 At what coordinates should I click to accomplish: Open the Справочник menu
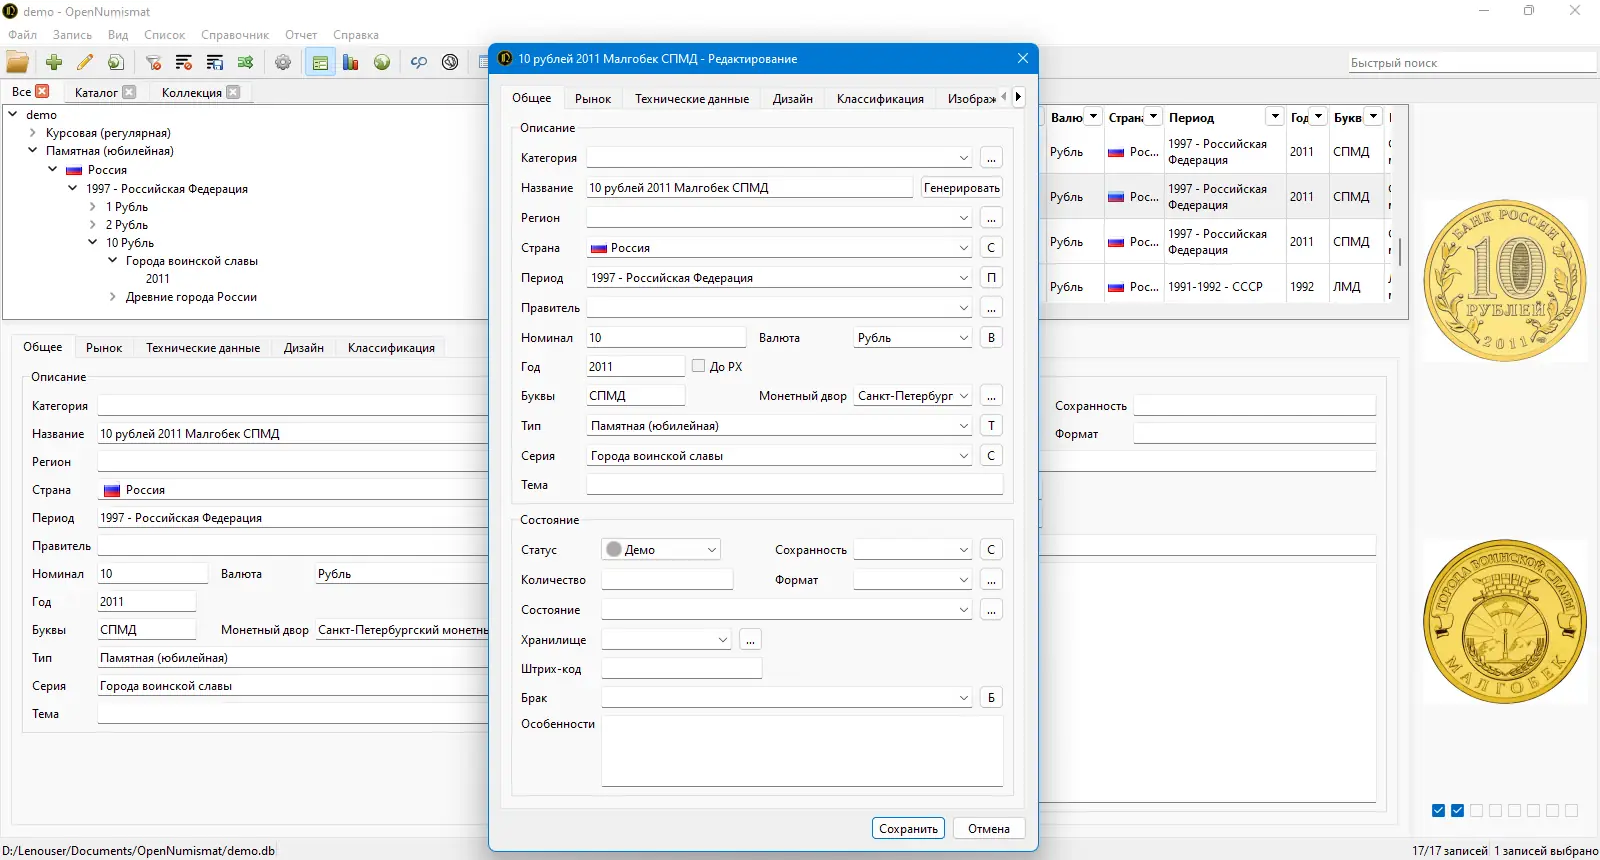coord(235,35)
